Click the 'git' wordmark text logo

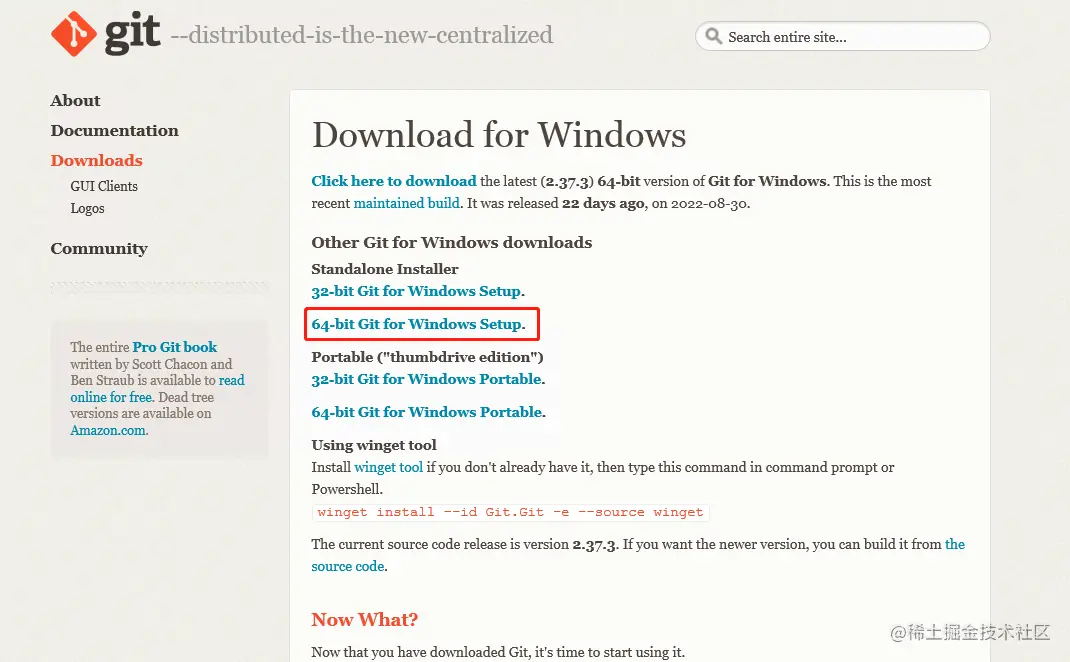[132, 33]
